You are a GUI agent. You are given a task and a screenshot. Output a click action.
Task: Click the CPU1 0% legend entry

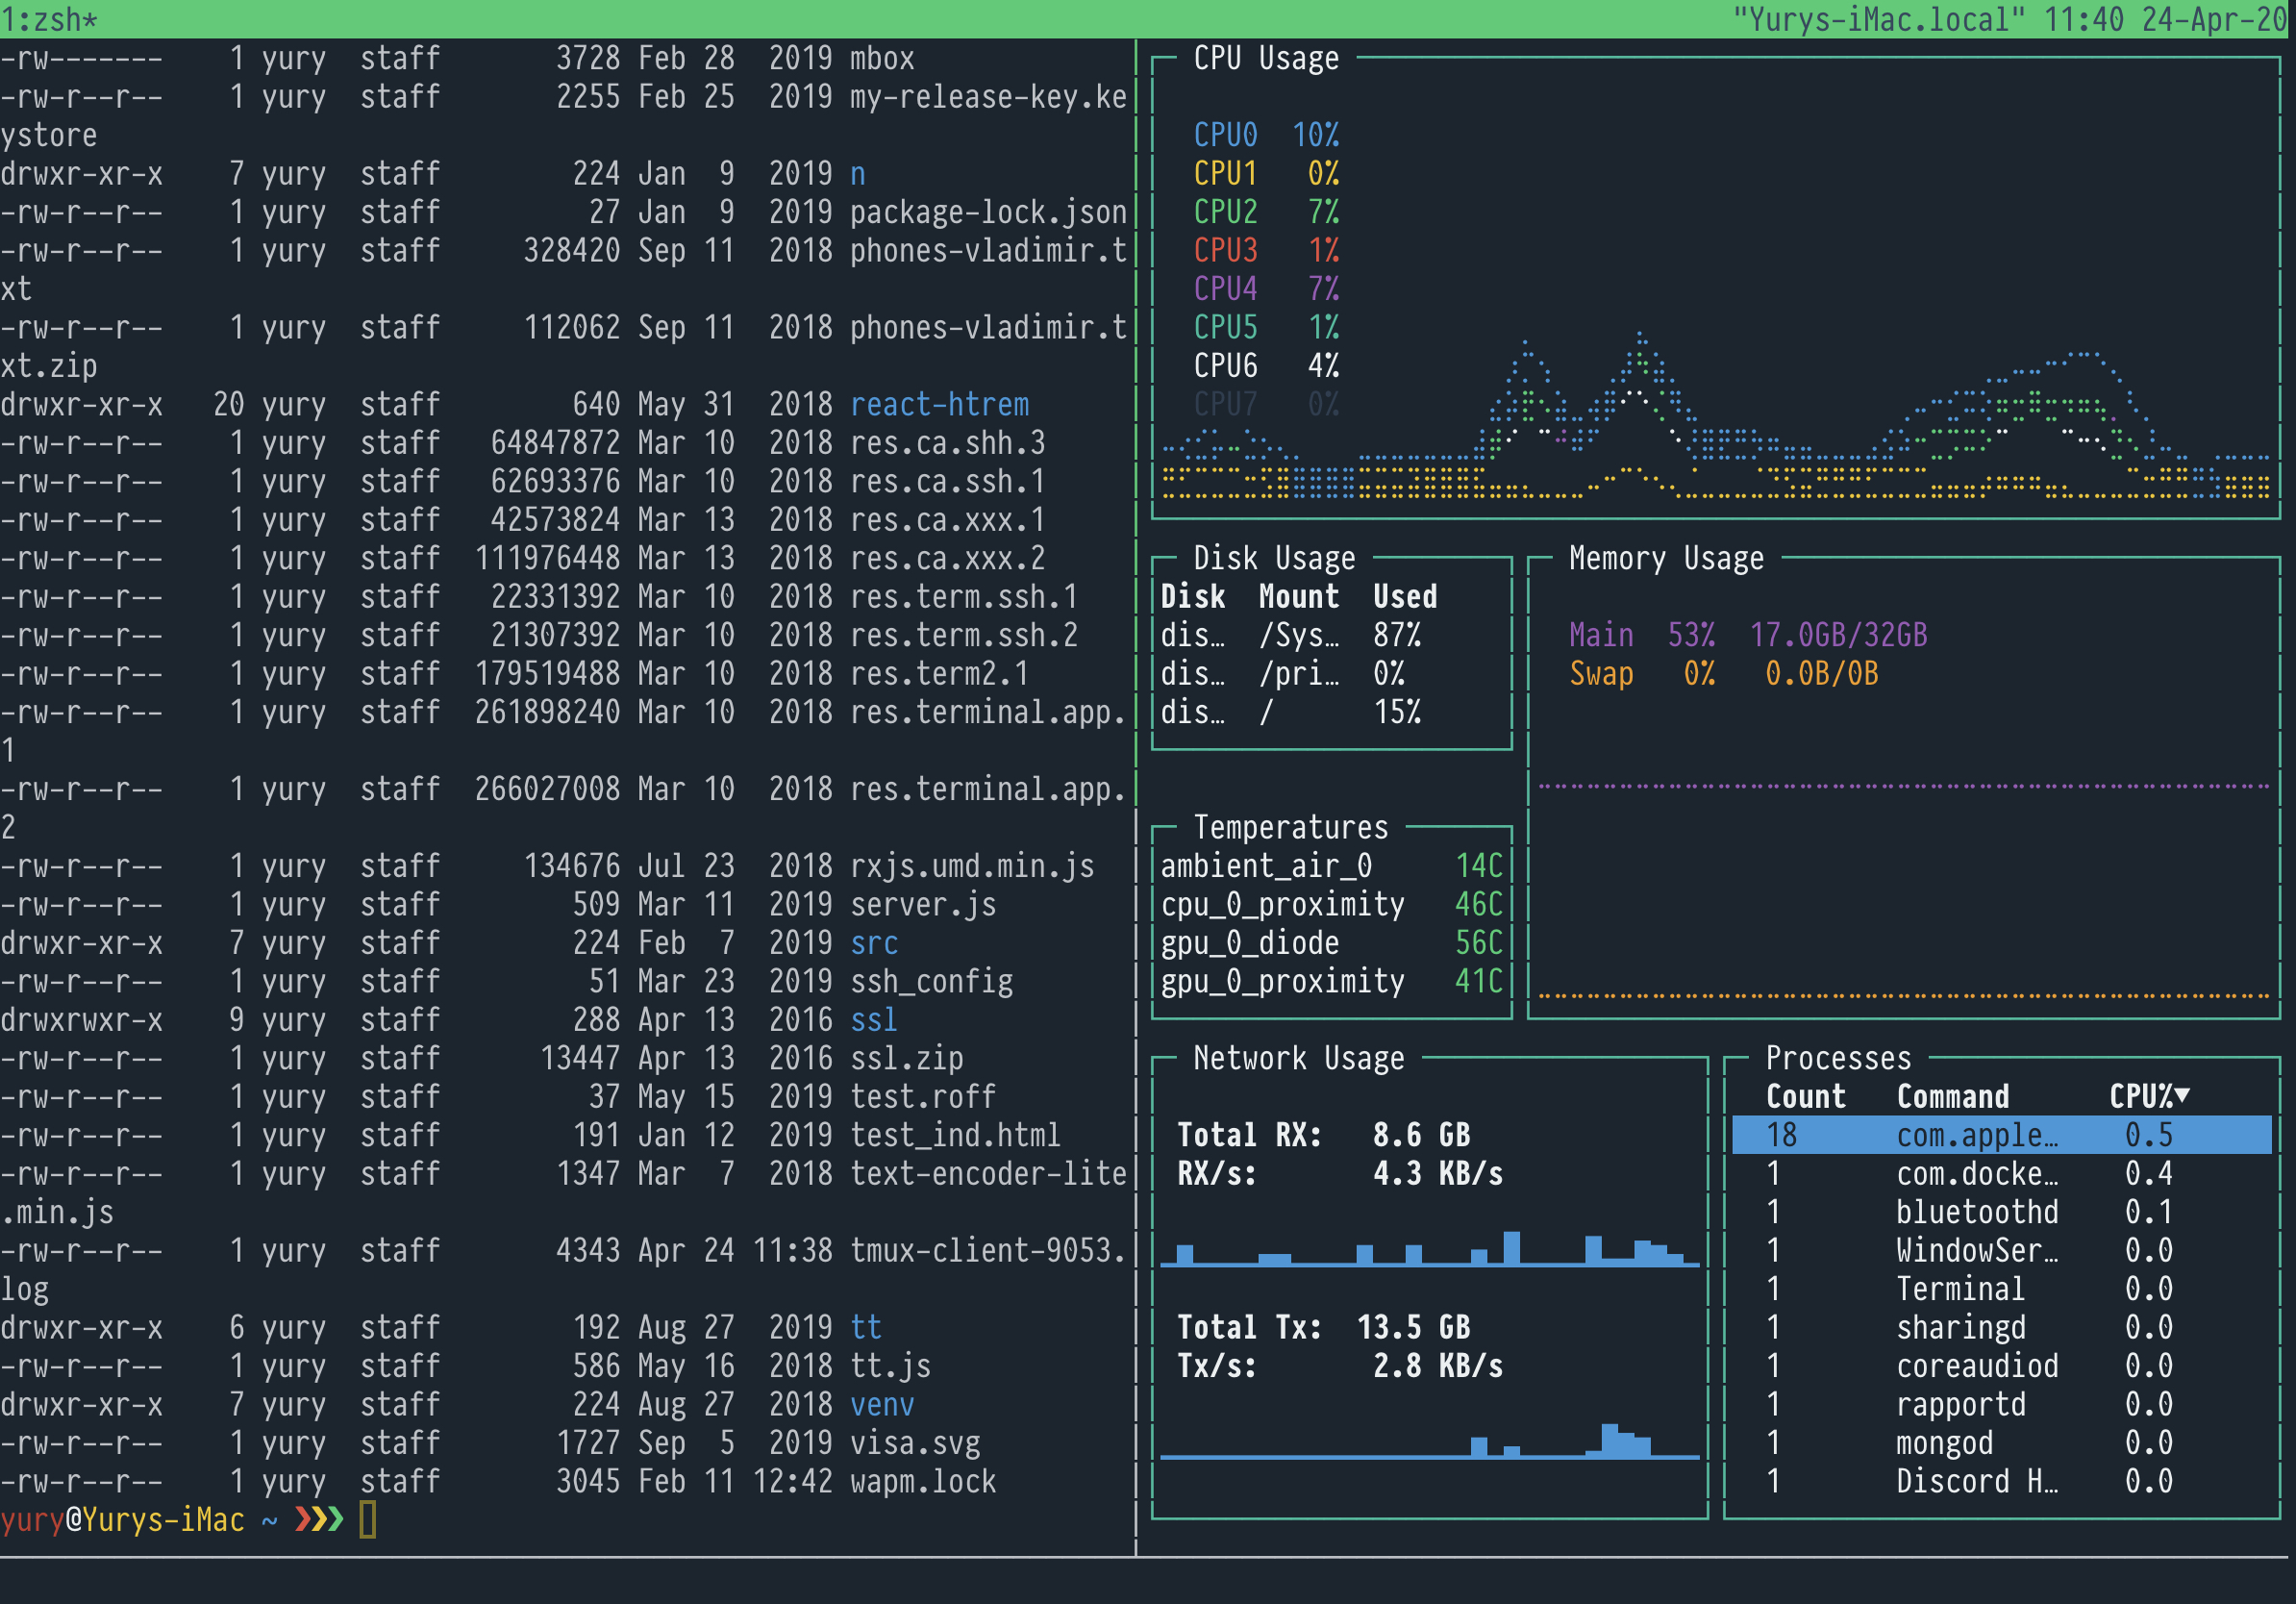click(1266, 174)
